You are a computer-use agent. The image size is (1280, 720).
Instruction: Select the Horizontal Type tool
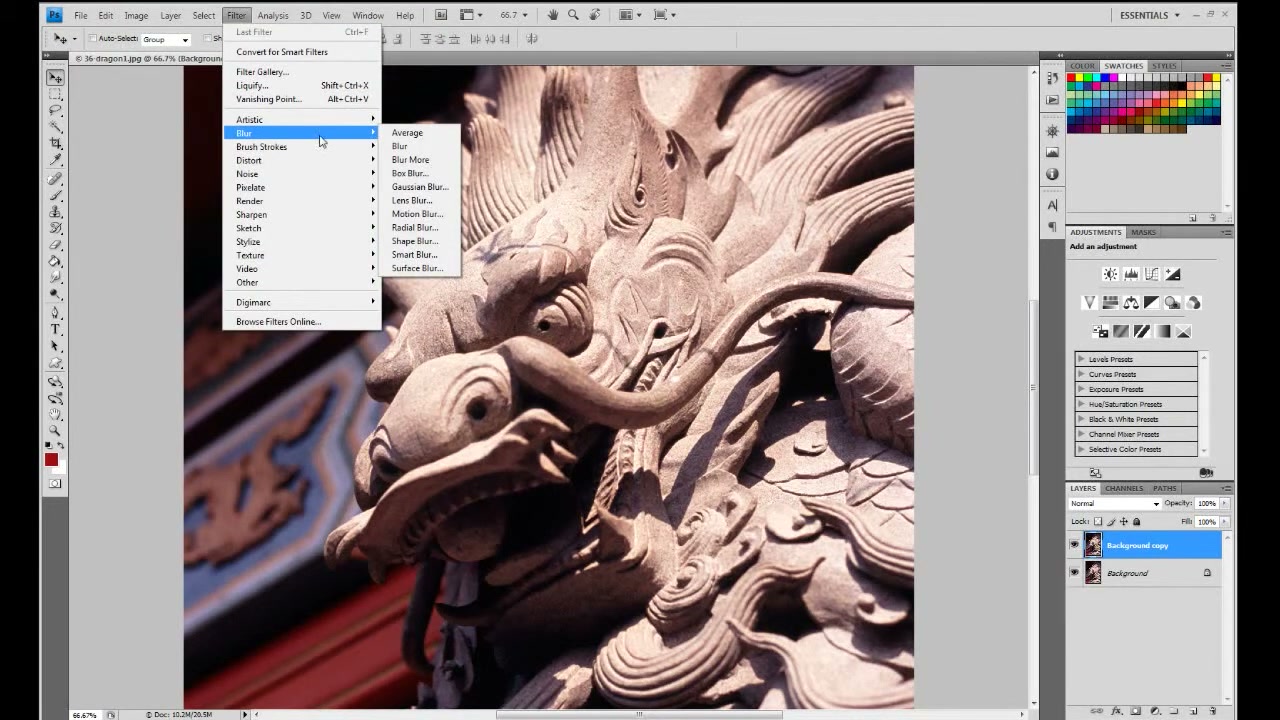point(56,330)
